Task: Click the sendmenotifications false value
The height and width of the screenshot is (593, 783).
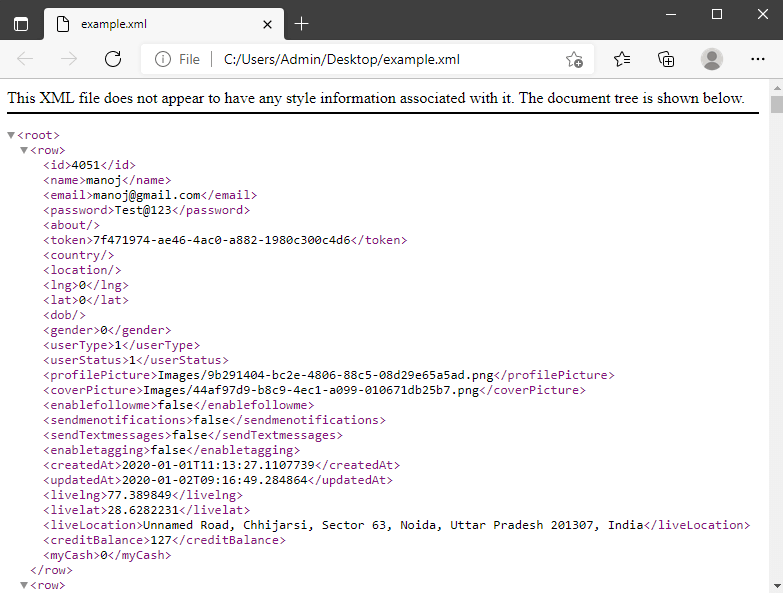Action: click(211, 420)
